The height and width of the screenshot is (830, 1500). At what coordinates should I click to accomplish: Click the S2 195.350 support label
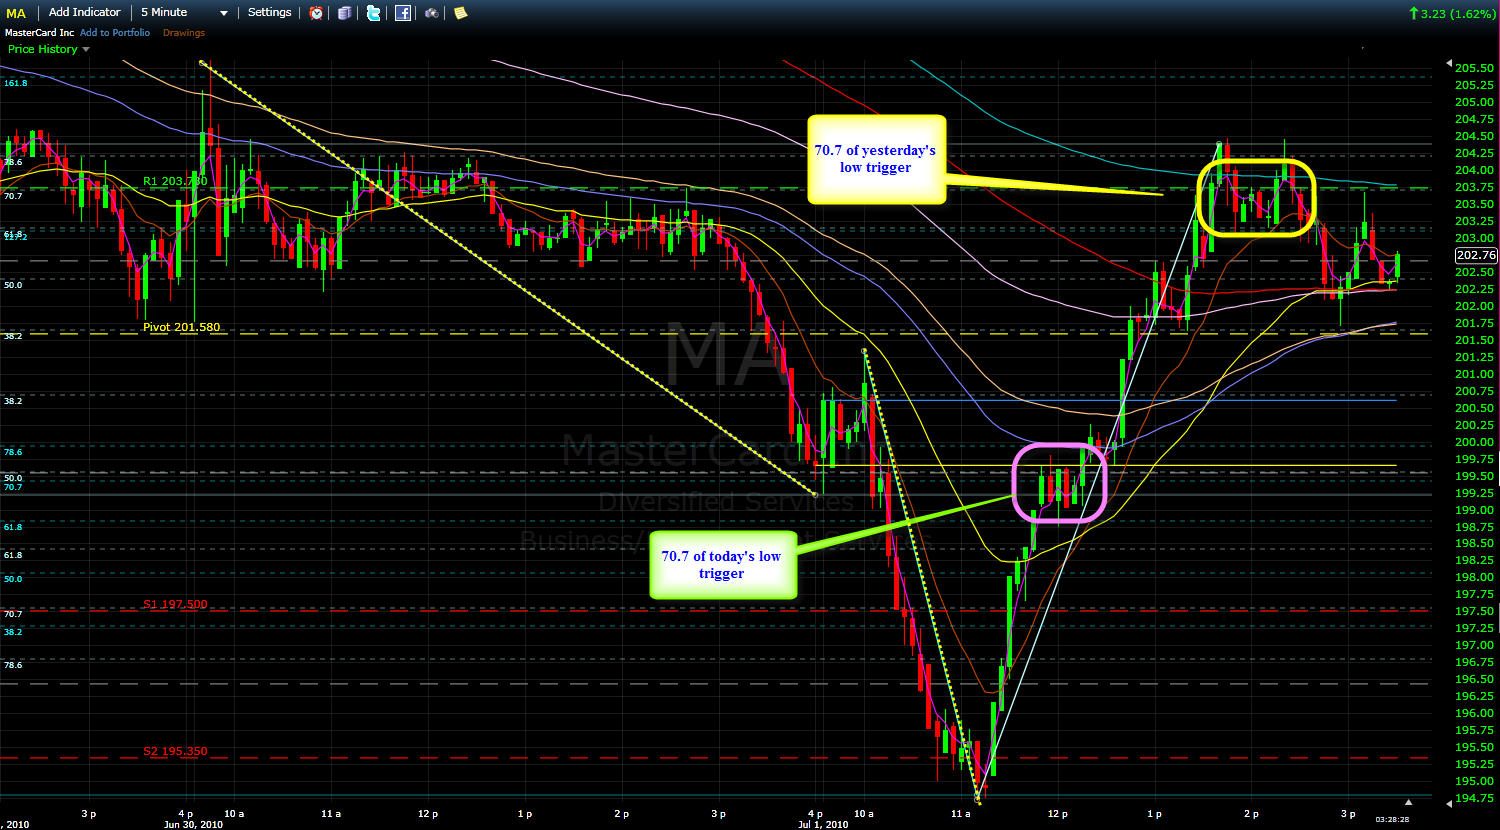(x=175, y=751)
